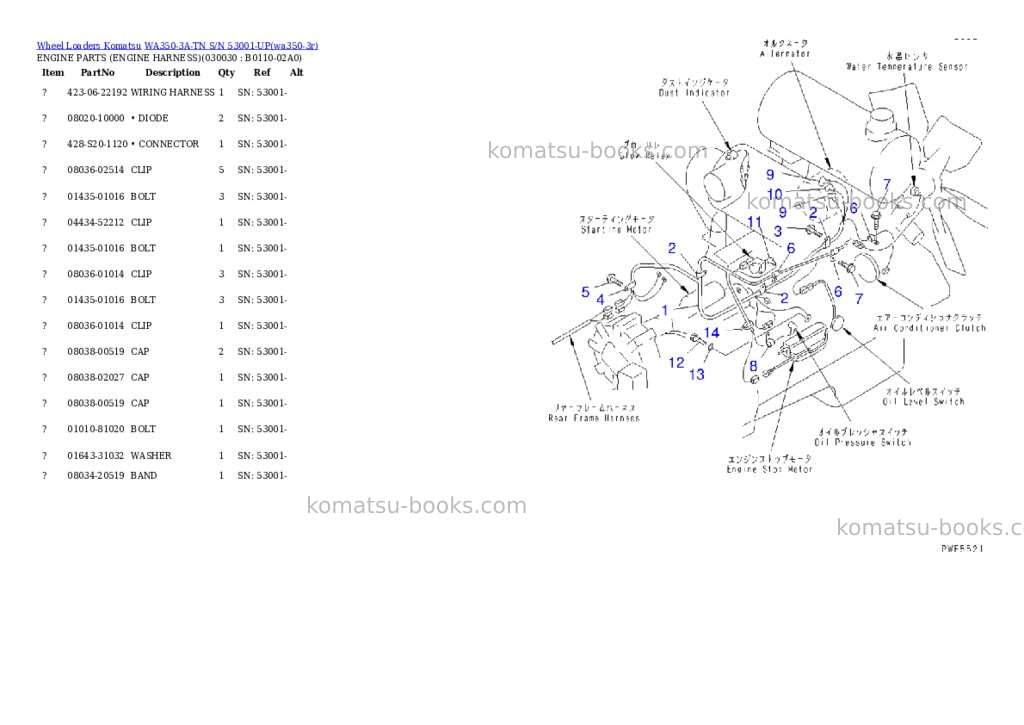
Task: Select part number 01010-81020
Action: coord(95,429)
